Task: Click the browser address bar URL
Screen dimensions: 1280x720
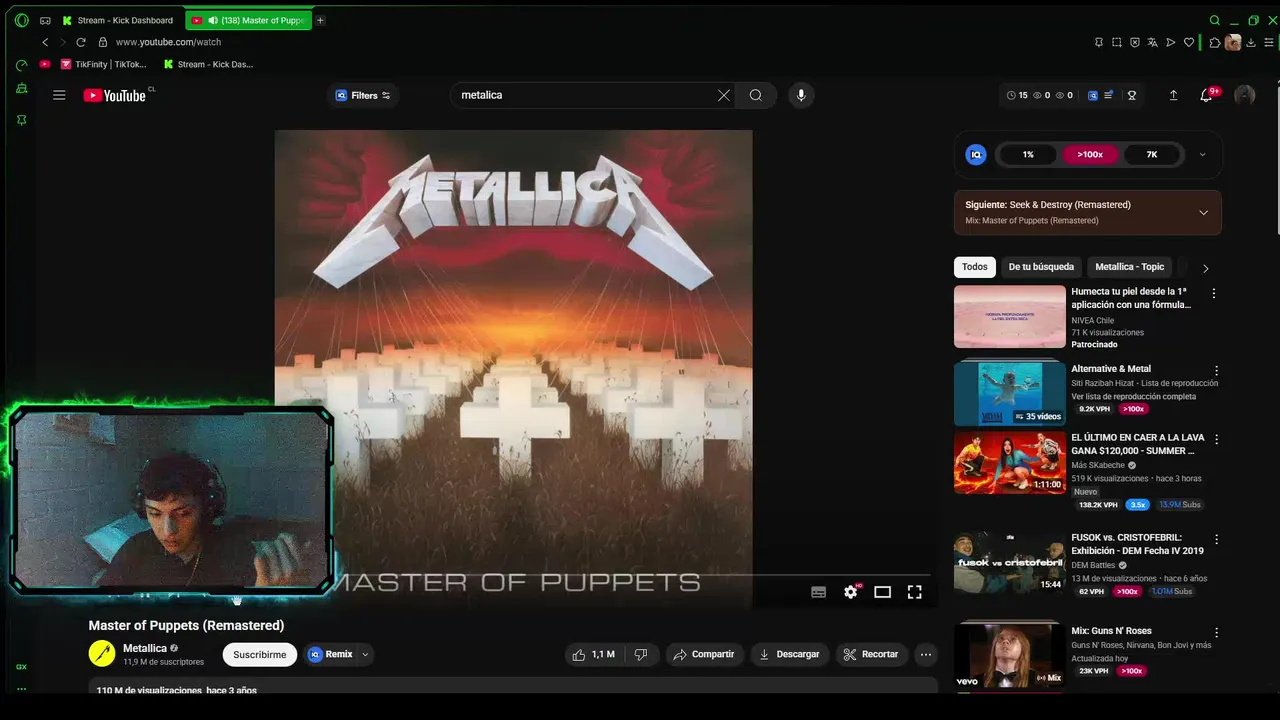Action: tap(168, 42)
